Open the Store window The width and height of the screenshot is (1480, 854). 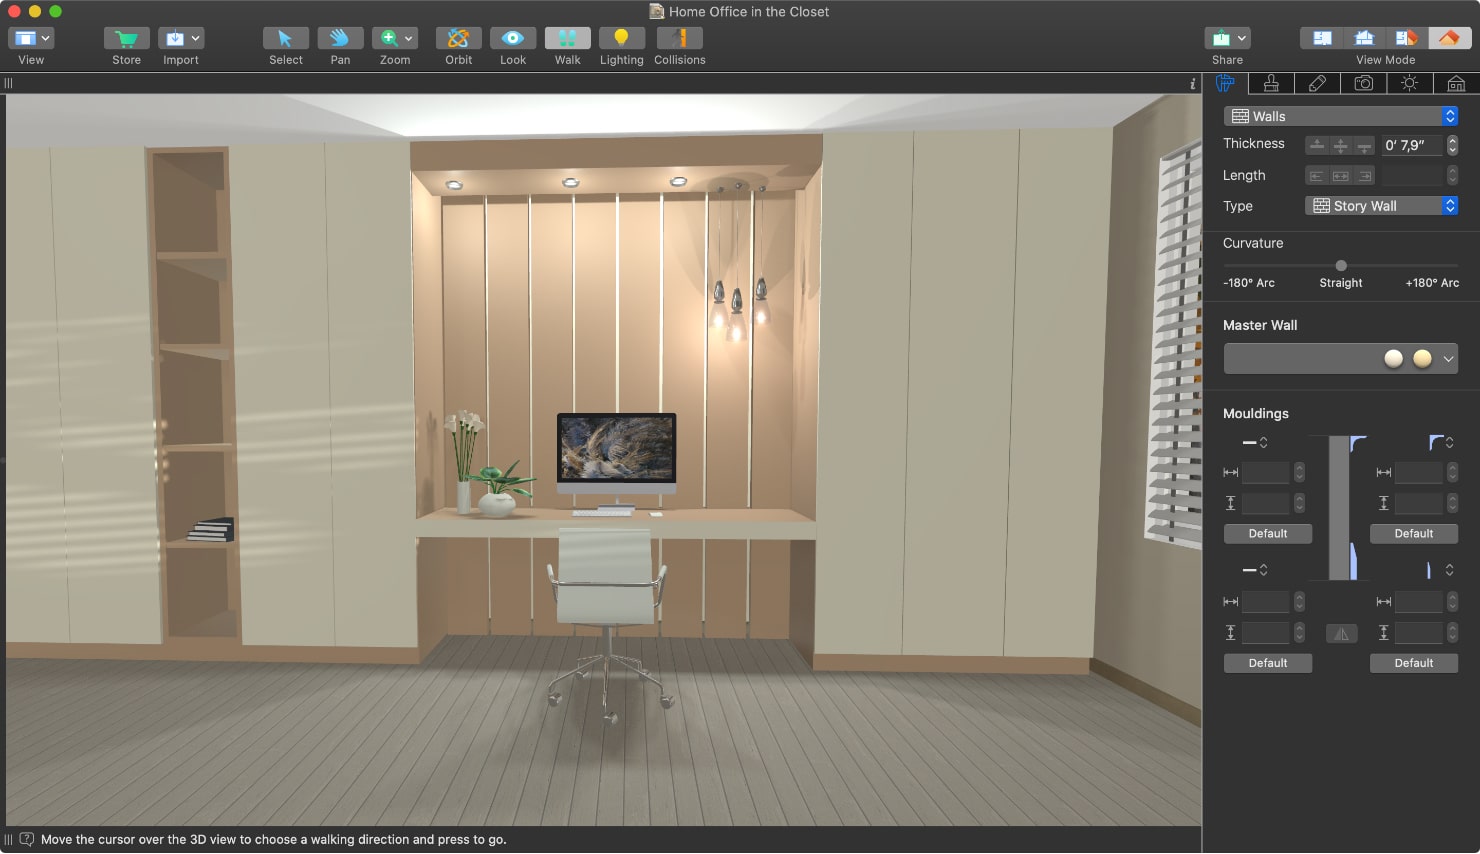[126, 40]
